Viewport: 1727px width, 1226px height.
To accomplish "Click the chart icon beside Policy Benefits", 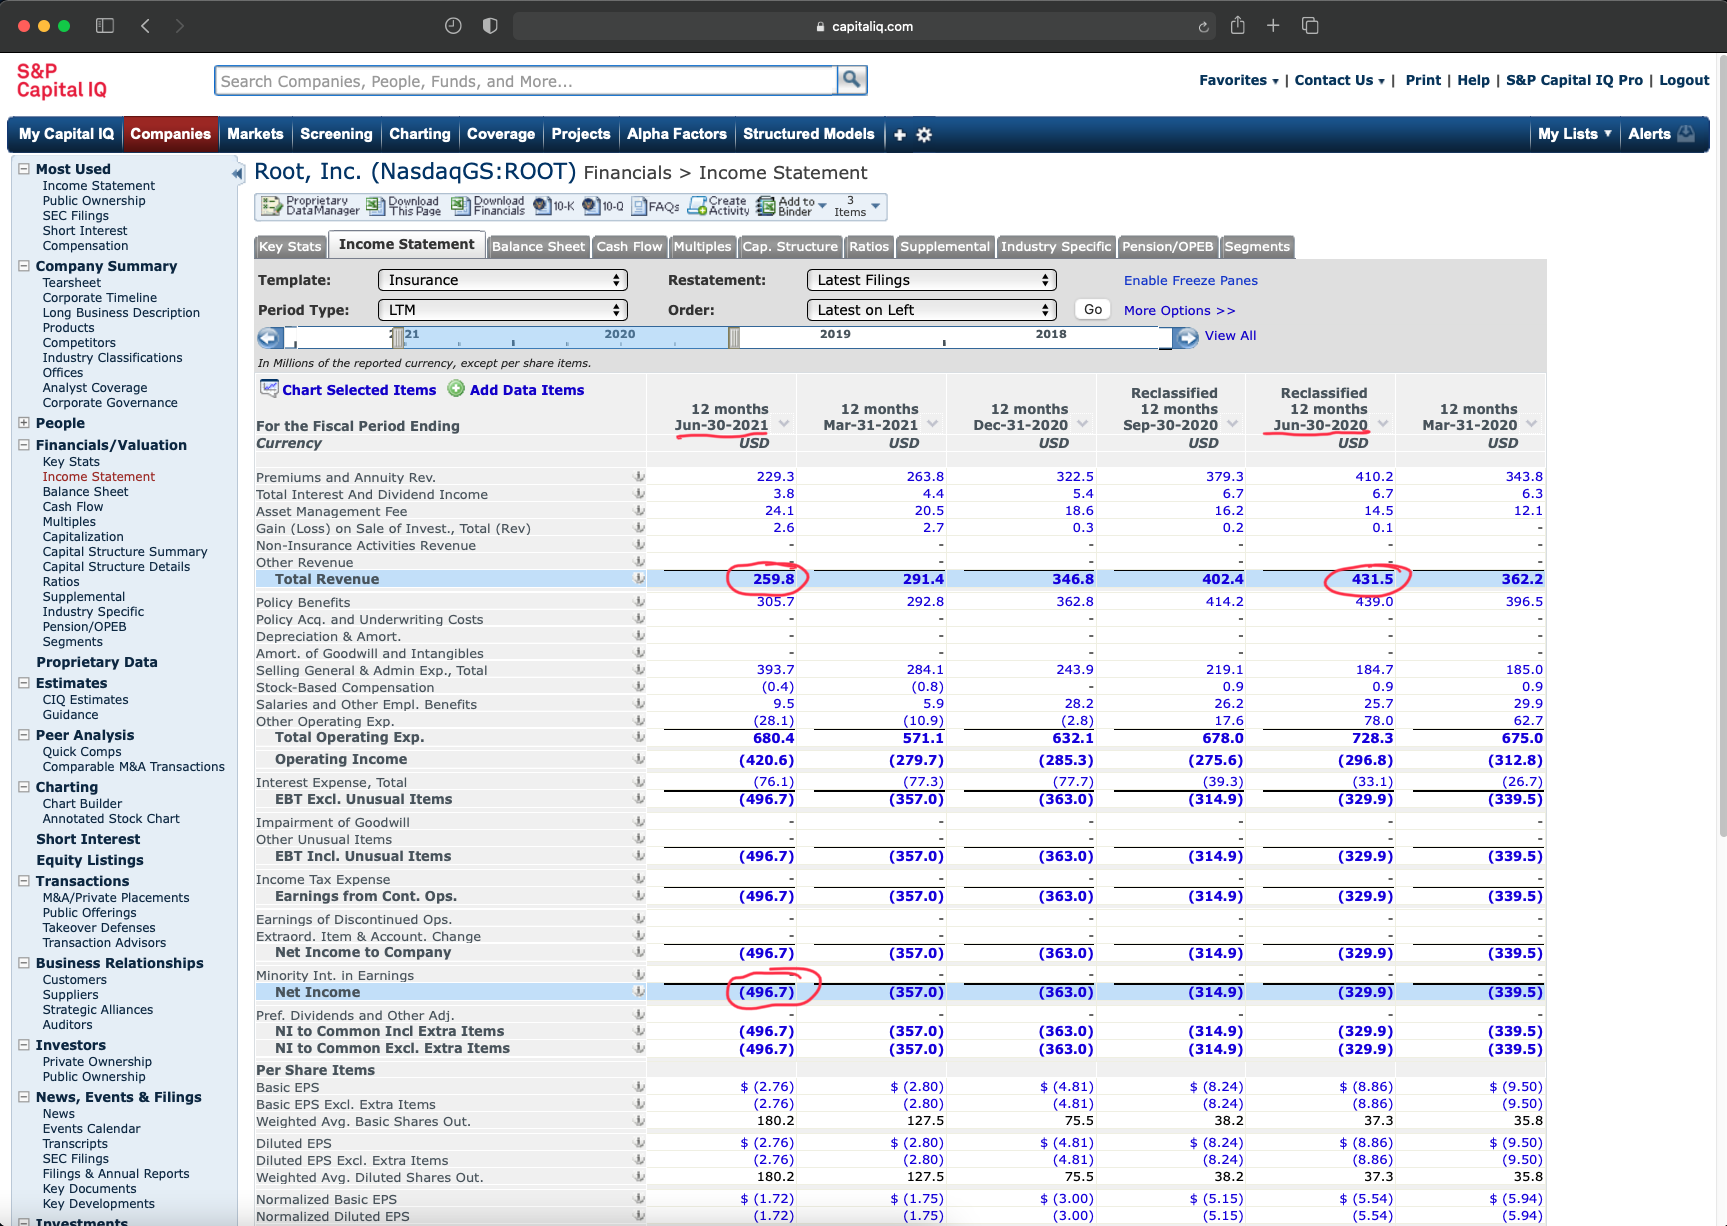I will (x=639, y=602).
